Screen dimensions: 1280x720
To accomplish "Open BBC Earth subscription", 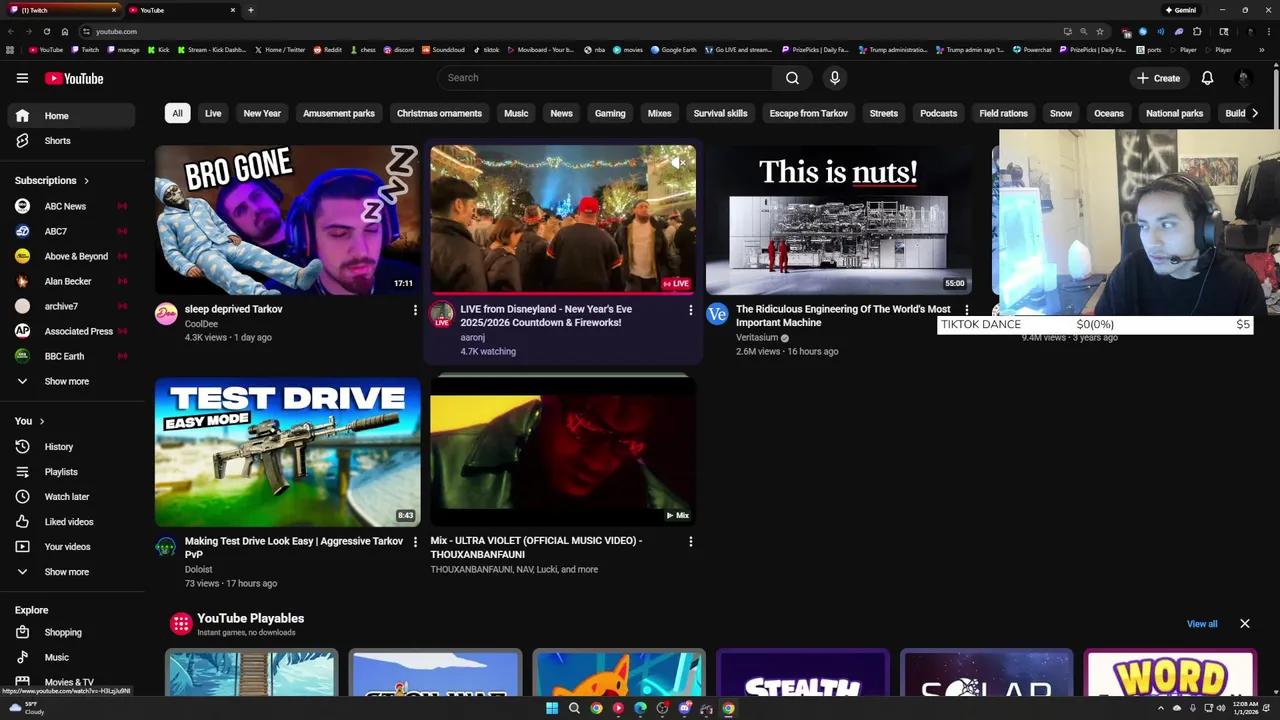I will click(70, 356).
